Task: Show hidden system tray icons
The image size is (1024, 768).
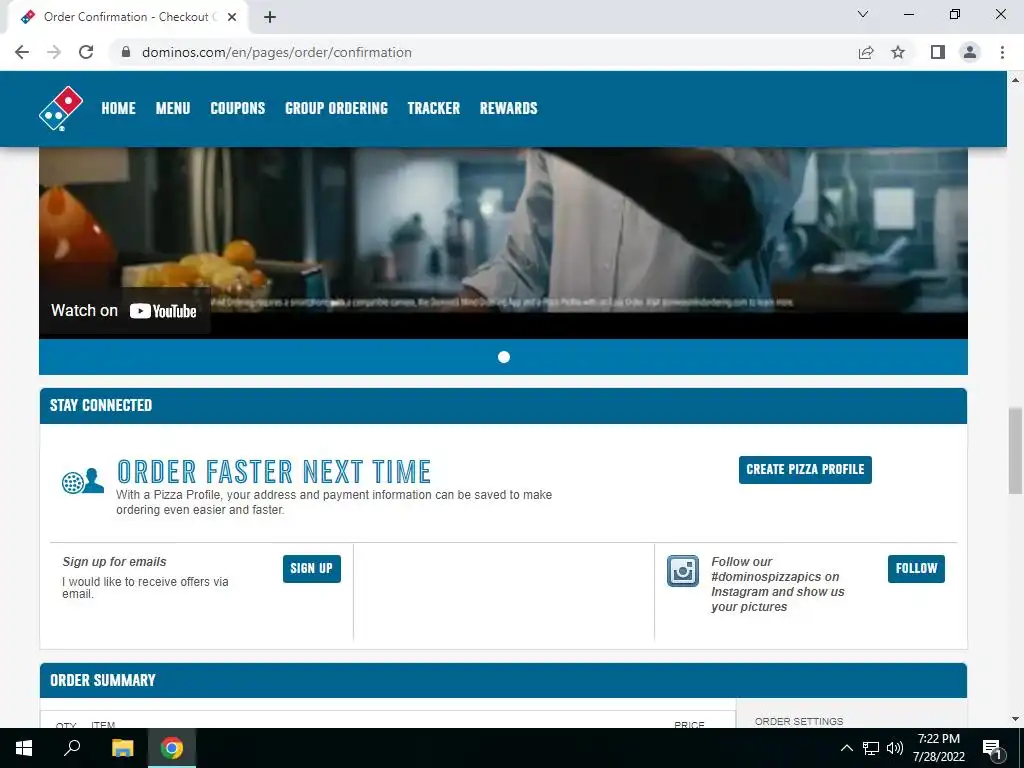Action: point(846,748)
